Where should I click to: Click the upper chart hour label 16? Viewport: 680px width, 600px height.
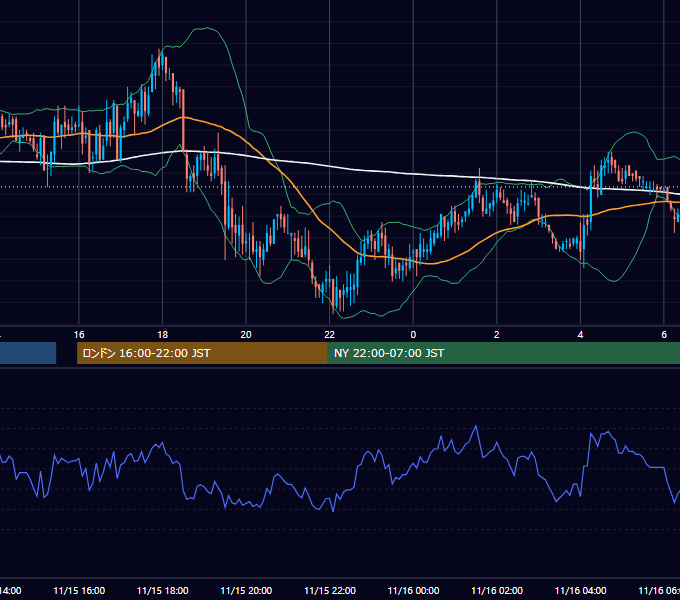click(79, 335)
